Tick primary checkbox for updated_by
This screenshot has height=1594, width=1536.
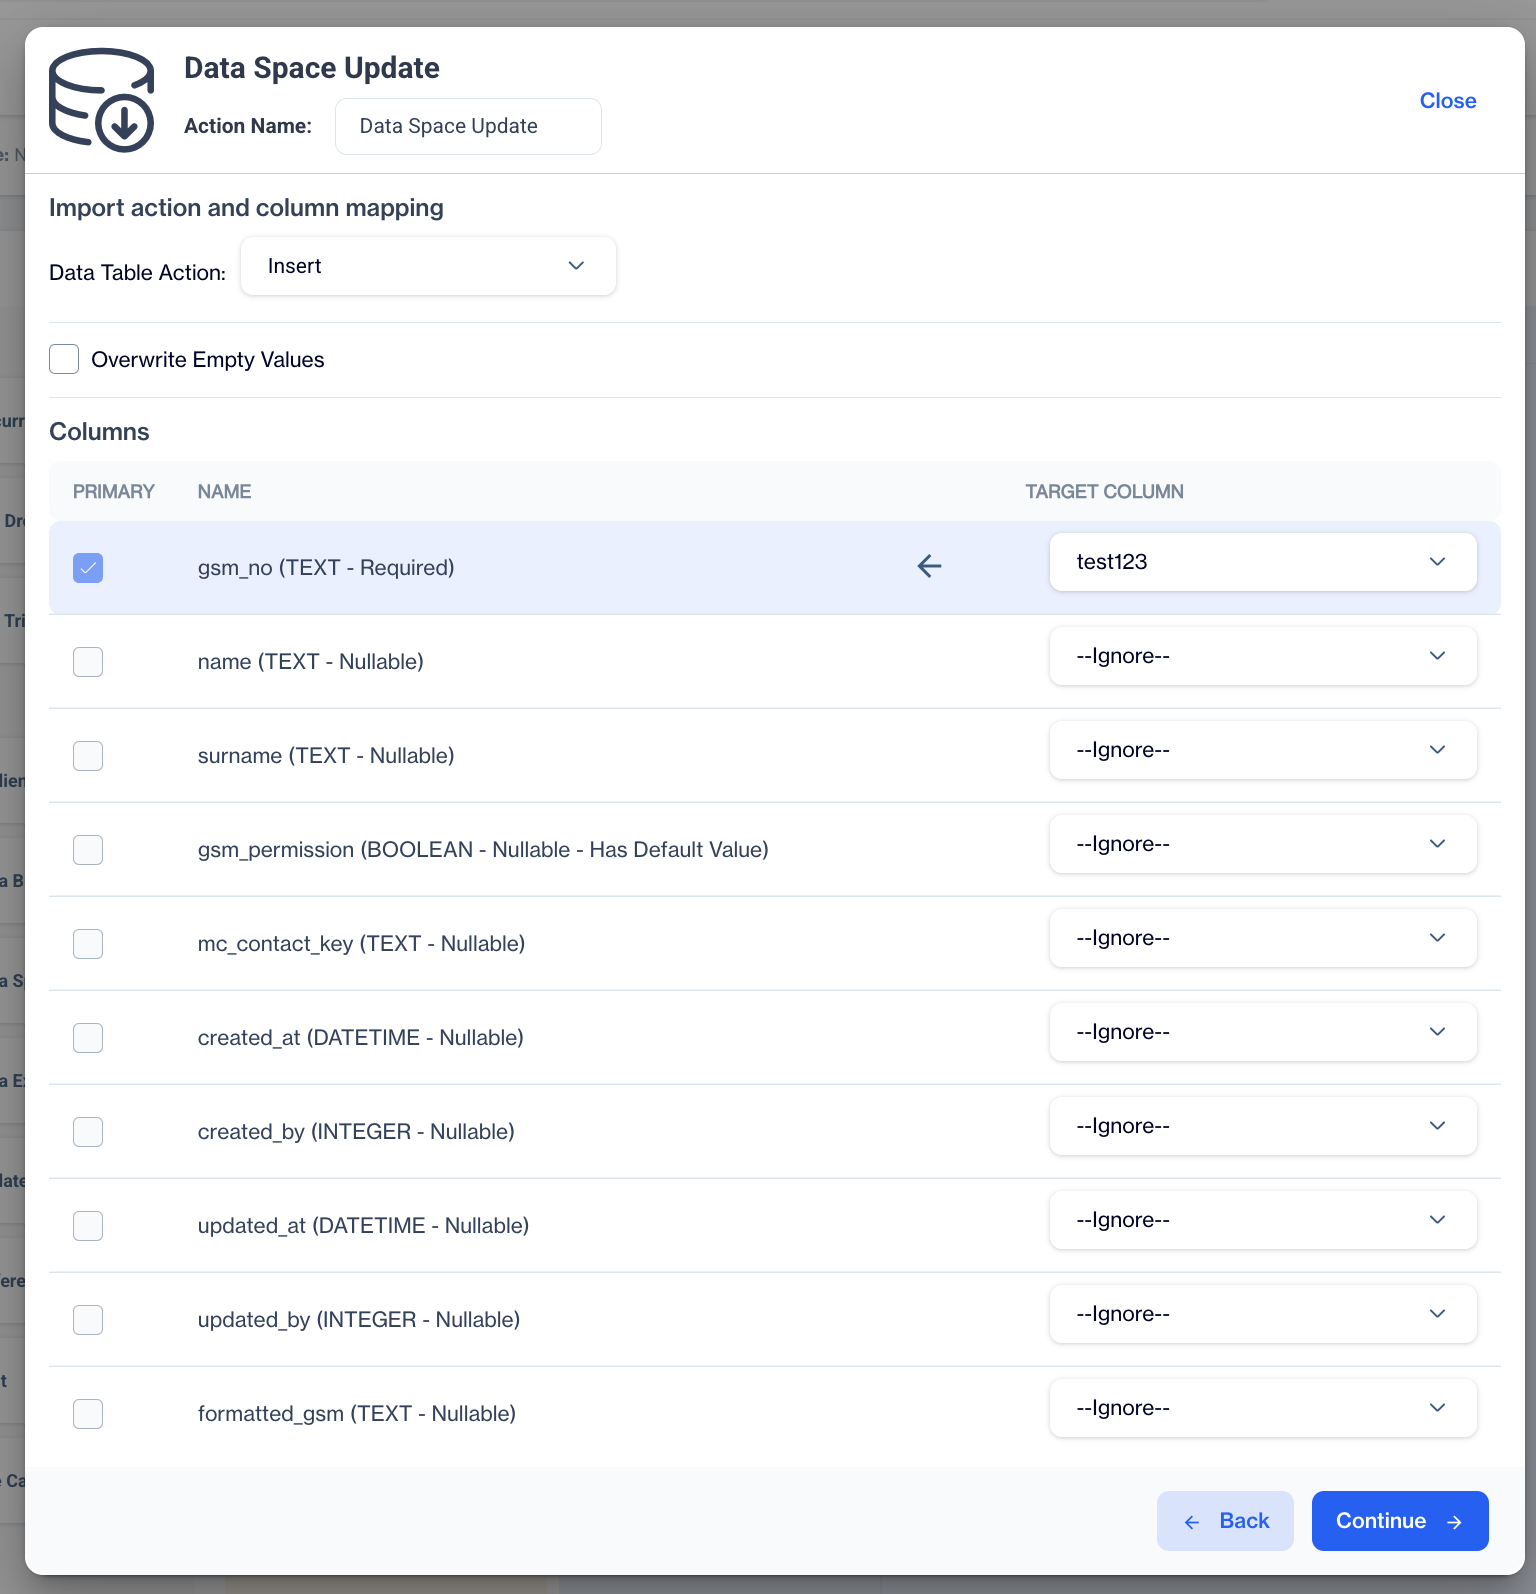click(88, 1320)
